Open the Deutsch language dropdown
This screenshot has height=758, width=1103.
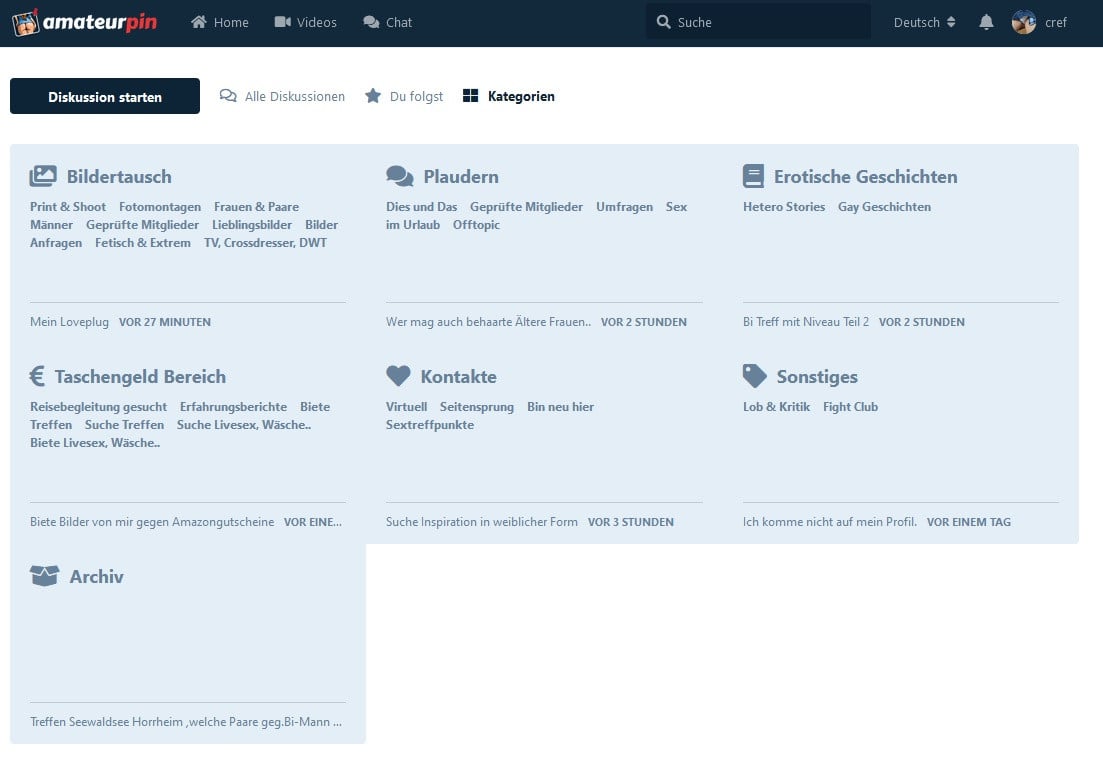[924, 22]
